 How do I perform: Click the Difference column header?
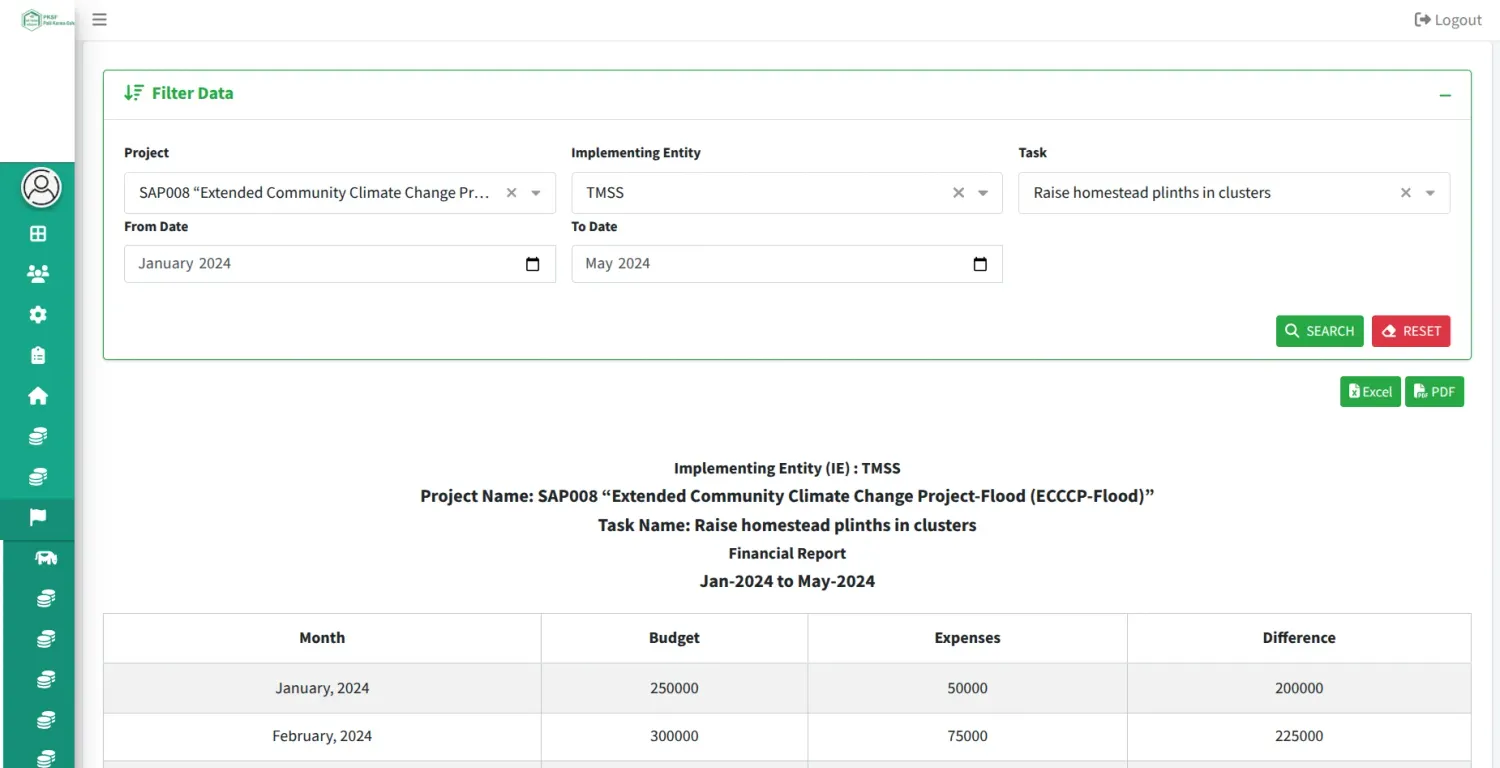1299,638
